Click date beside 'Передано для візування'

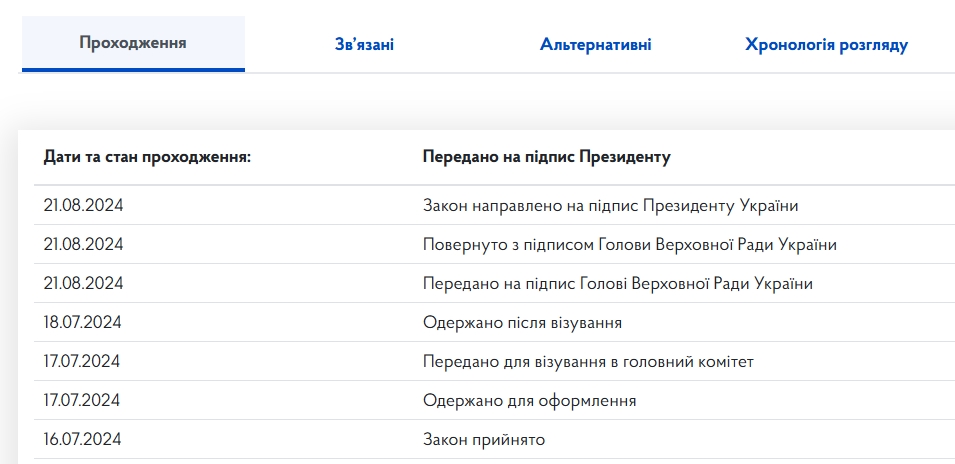click(x=82, y=361)
